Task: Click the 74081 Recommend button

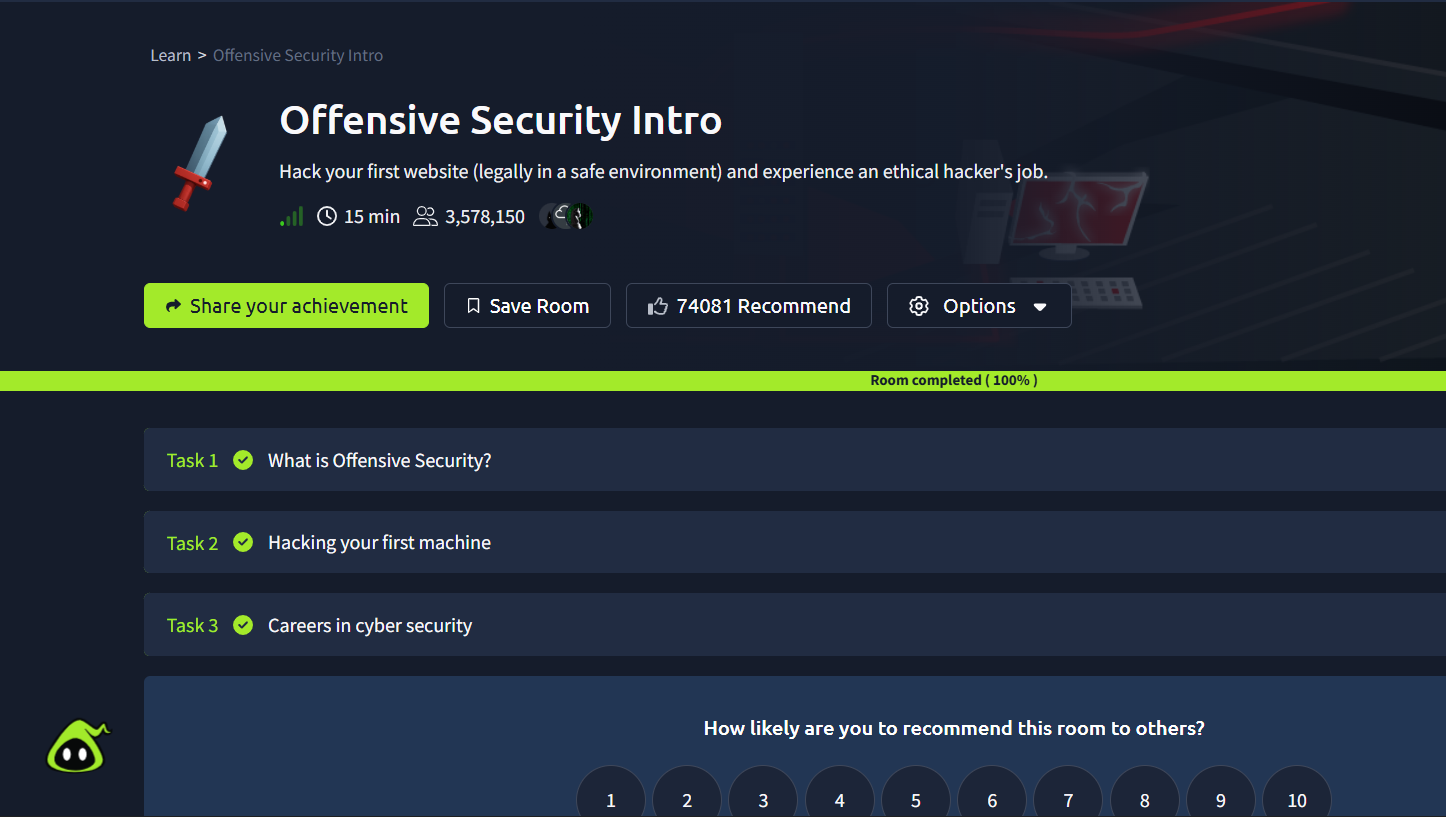Action: (x=748, y=305)
